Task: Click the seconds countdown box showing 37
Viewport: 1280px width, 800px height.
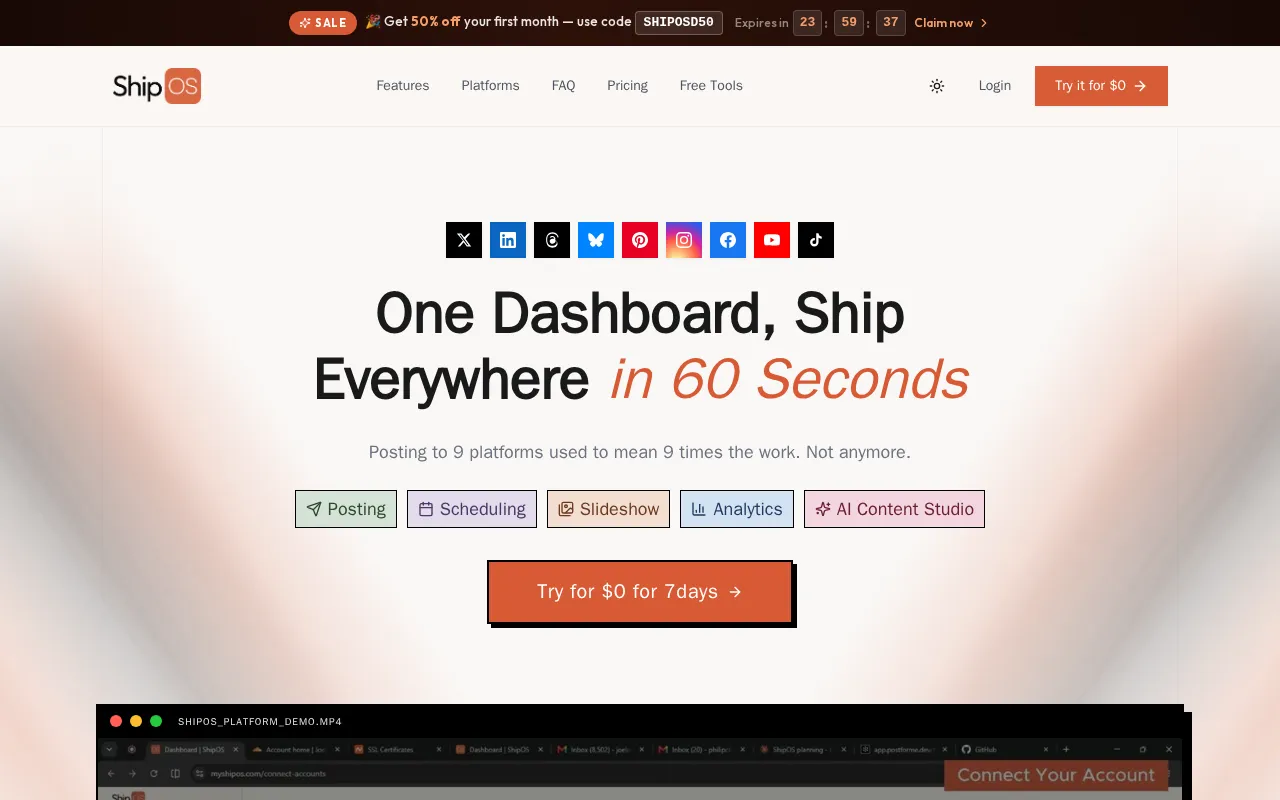Action: pyautogui.click(x=891, y=22)
